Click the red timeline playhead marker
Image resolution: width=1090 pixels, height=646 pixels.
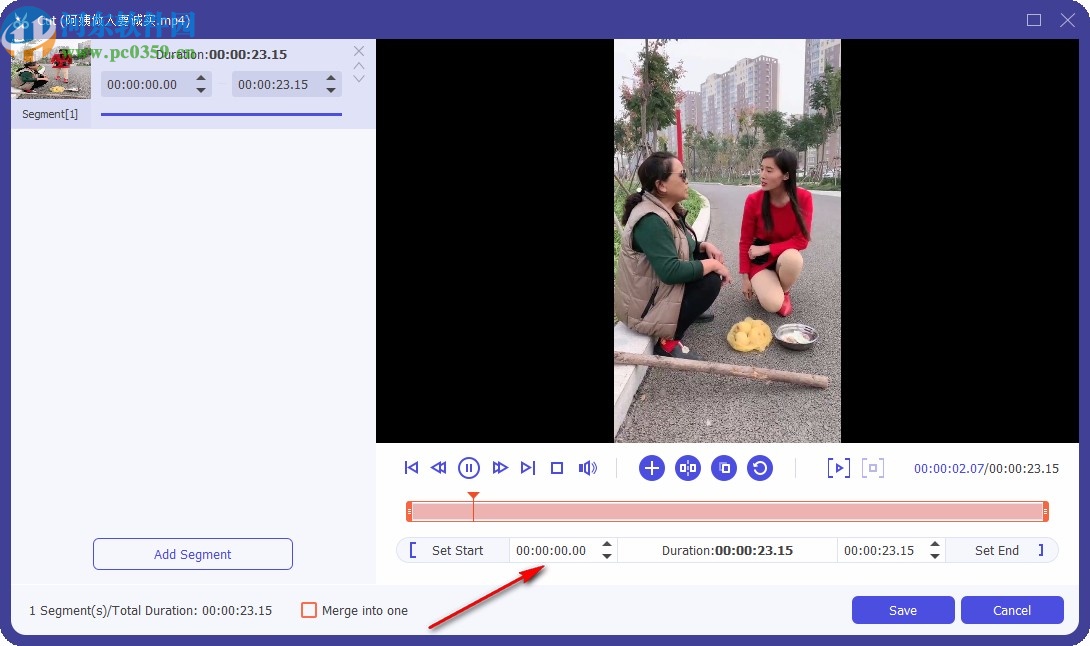(x=473, y=496)
